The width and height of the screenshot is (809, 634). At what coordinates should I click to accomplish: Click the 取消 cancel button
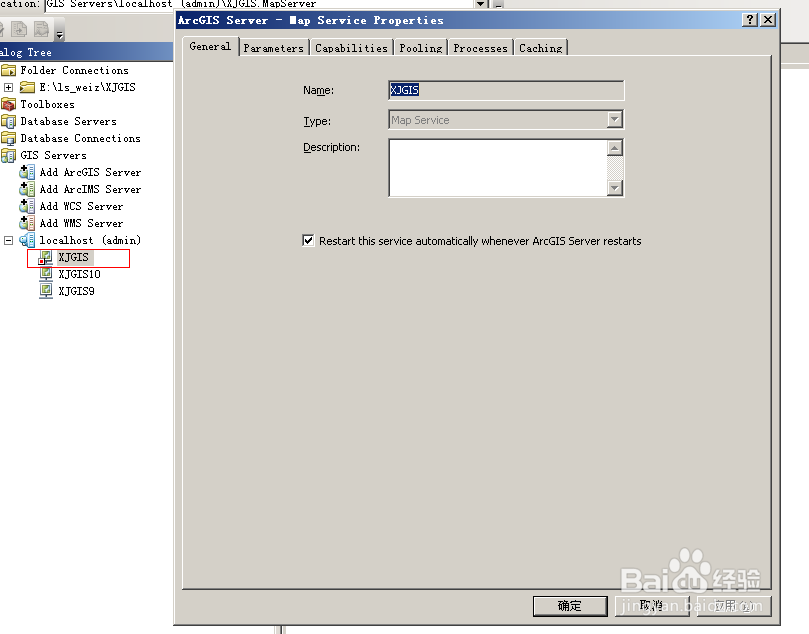(652, 606)
